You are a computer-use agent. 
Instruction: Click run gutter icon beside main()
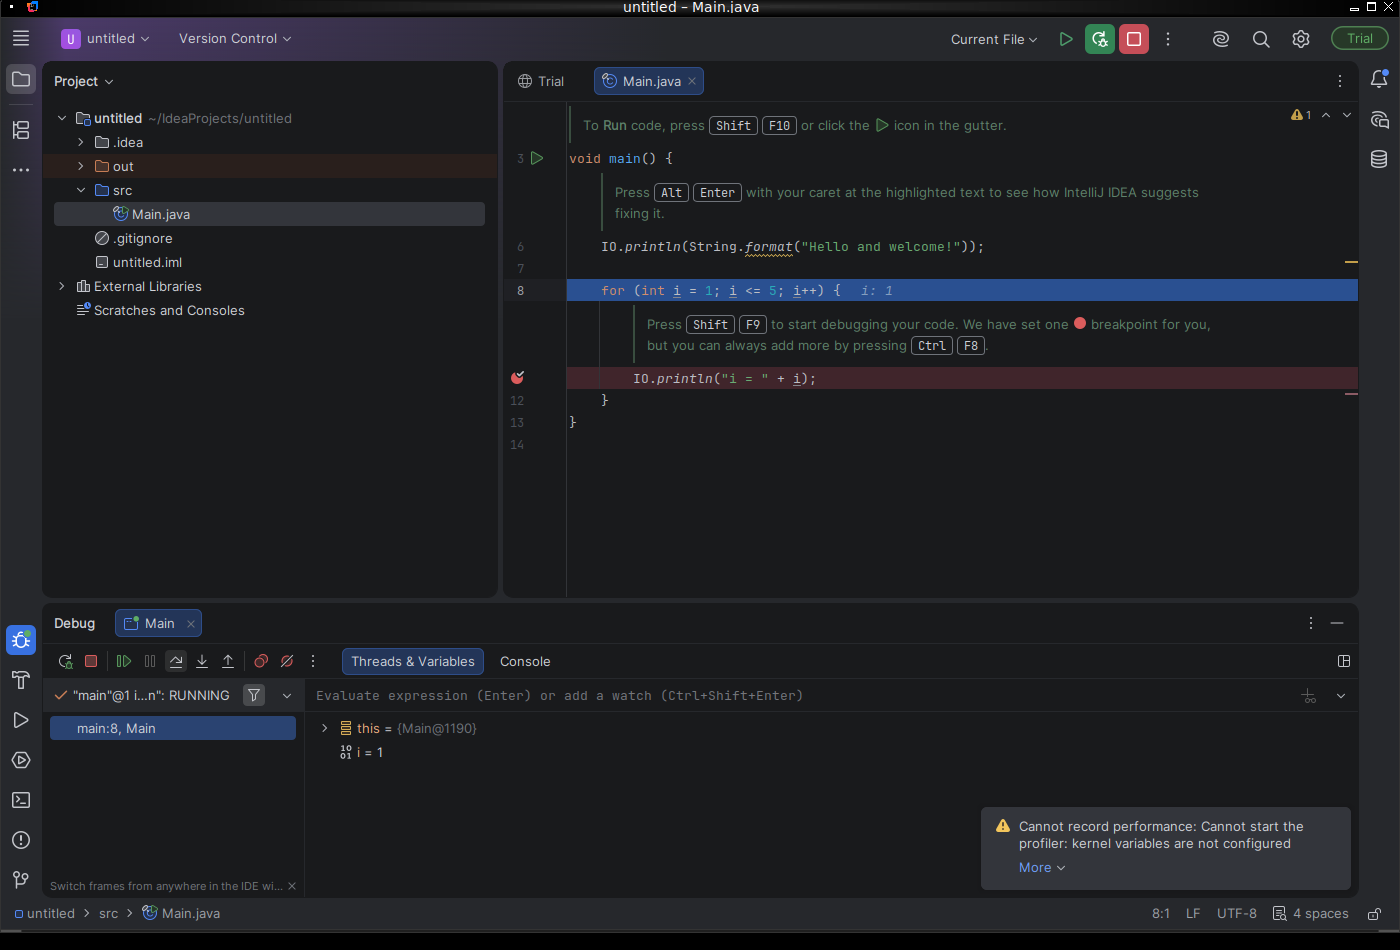click(x=537, y=158)
